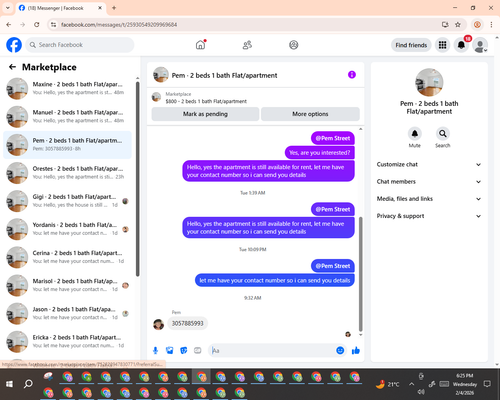The image size is (500, 400).
Task: Open Jason conversation in list
Action: [67, 313]
